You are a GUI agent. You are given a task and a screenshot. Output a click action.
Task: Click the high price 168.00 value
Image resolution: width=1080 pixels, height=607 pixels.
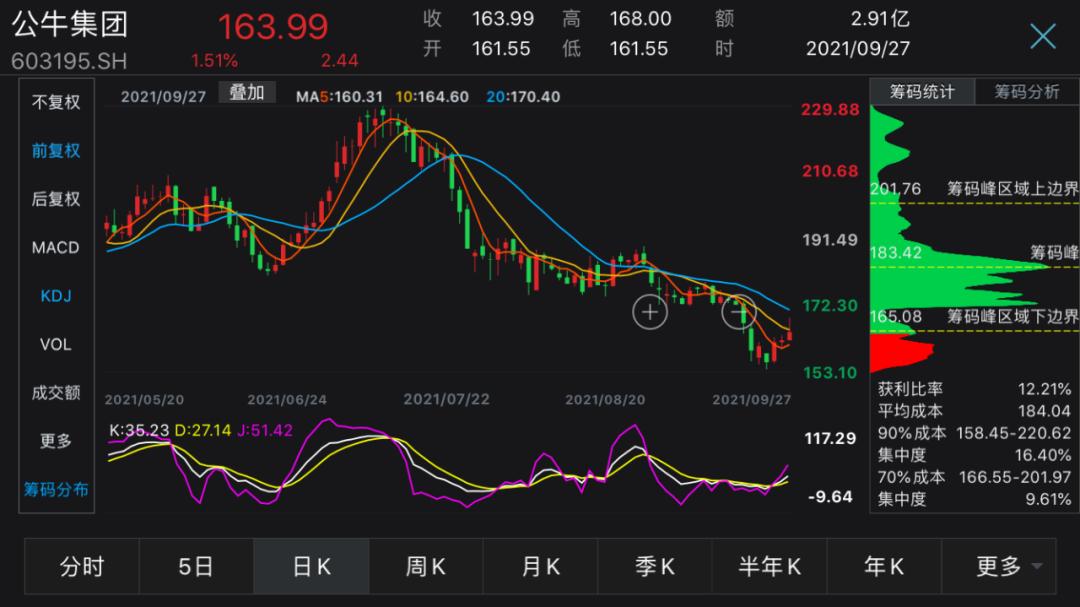pyautogui.click(x=640, y=19)
